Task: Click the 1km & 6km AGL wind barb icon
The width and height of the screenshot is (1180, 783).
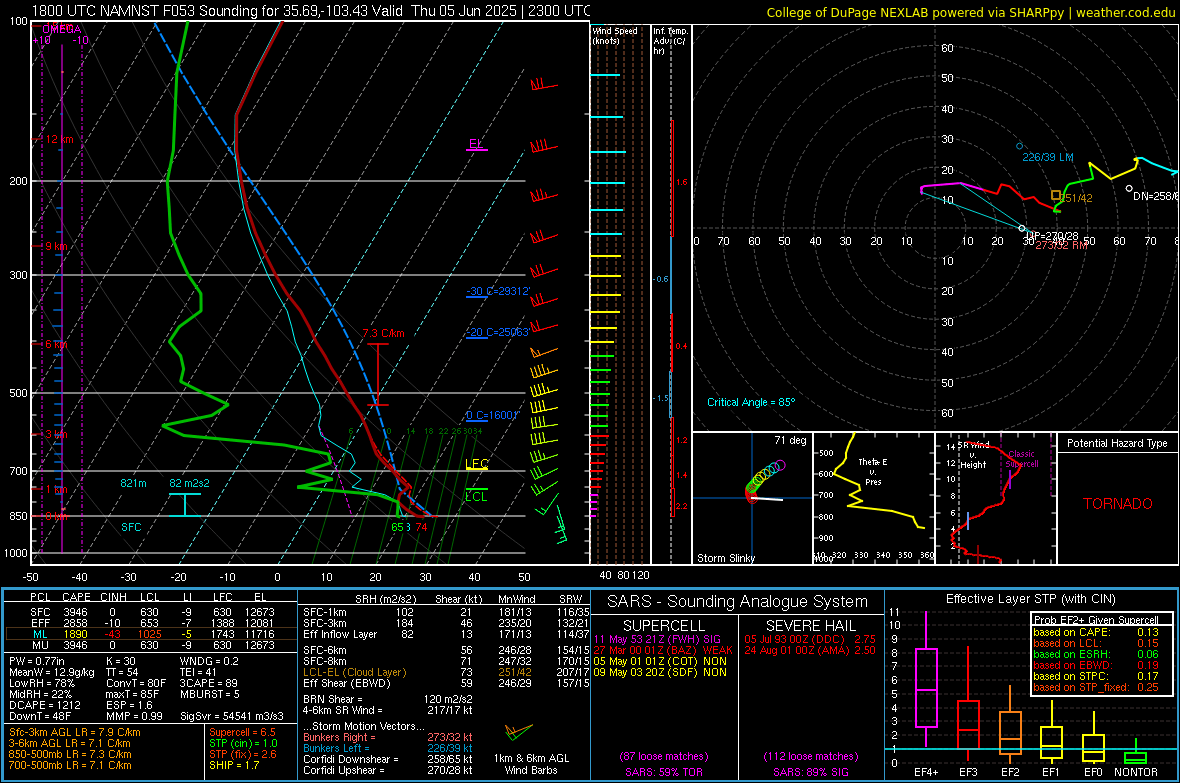Action: [x=519, y=732]
